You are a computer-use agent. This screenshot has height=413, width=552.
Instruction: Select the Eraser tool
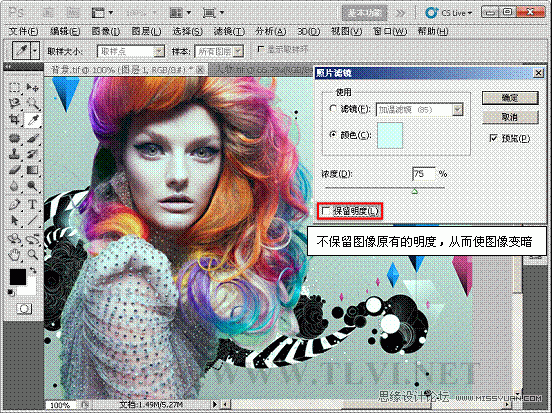tap(14, 170)
